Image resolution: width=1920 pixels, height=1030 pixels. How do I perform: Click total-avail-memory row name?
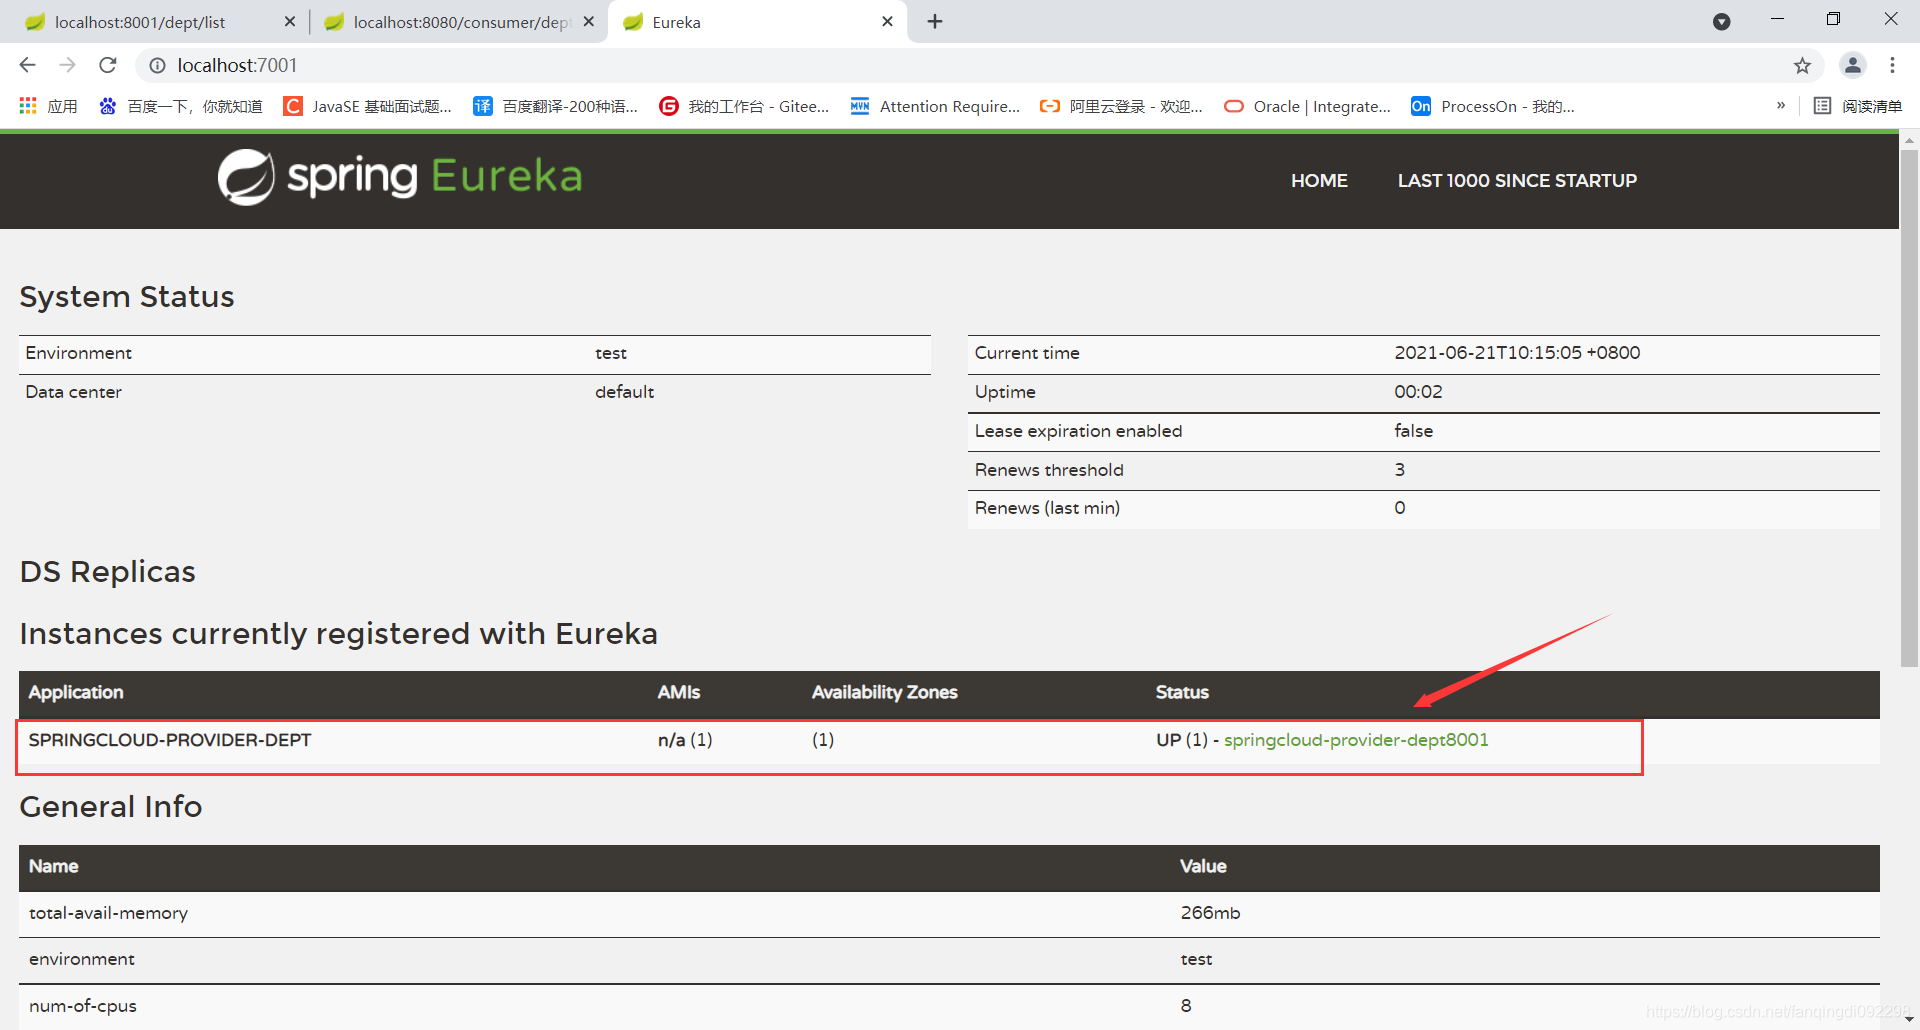[x=108, y=913]
